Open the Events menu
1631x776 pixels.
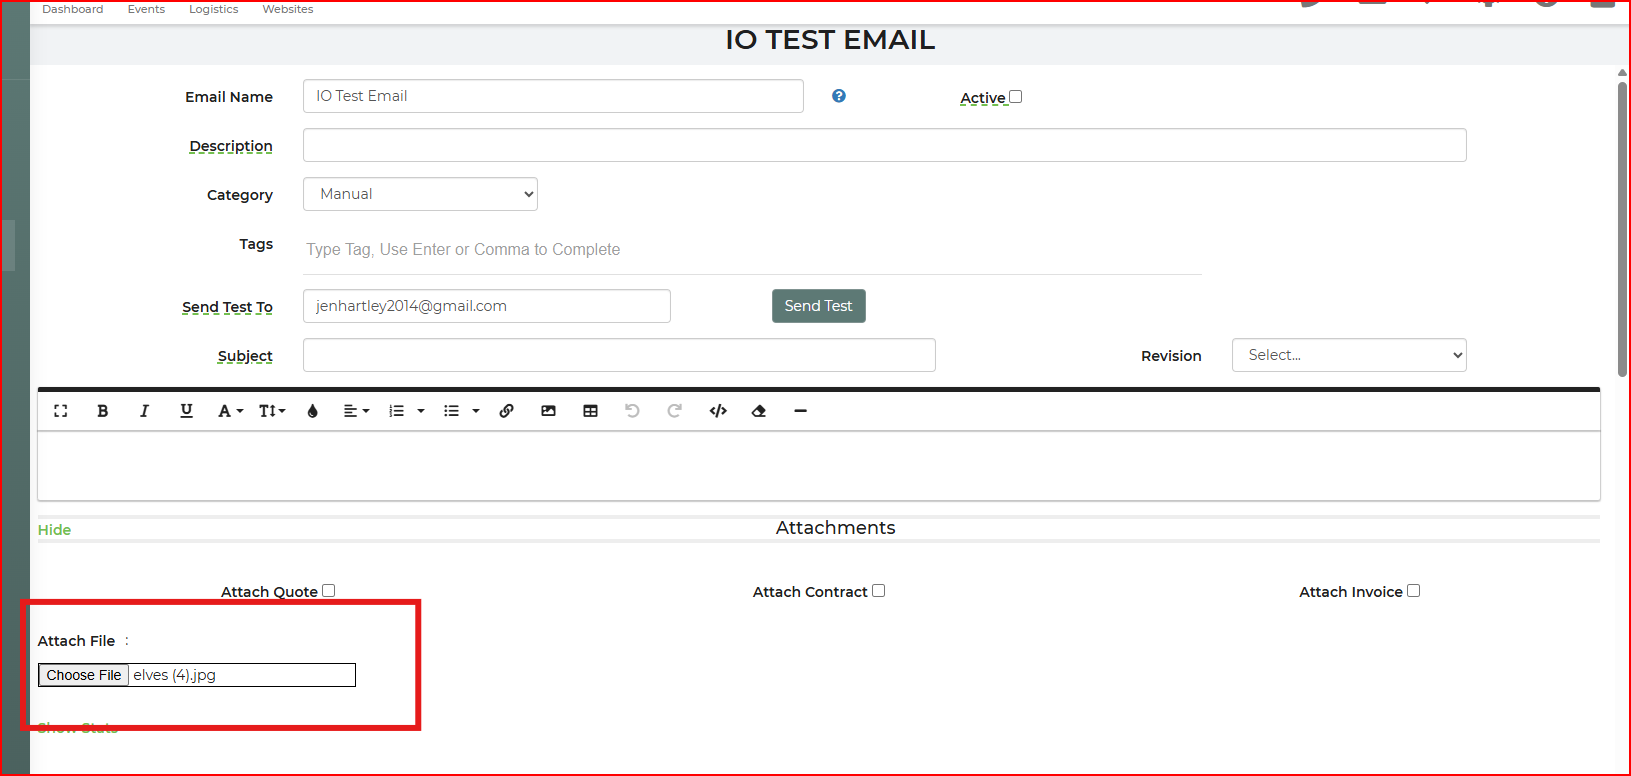tap(146, 9)
